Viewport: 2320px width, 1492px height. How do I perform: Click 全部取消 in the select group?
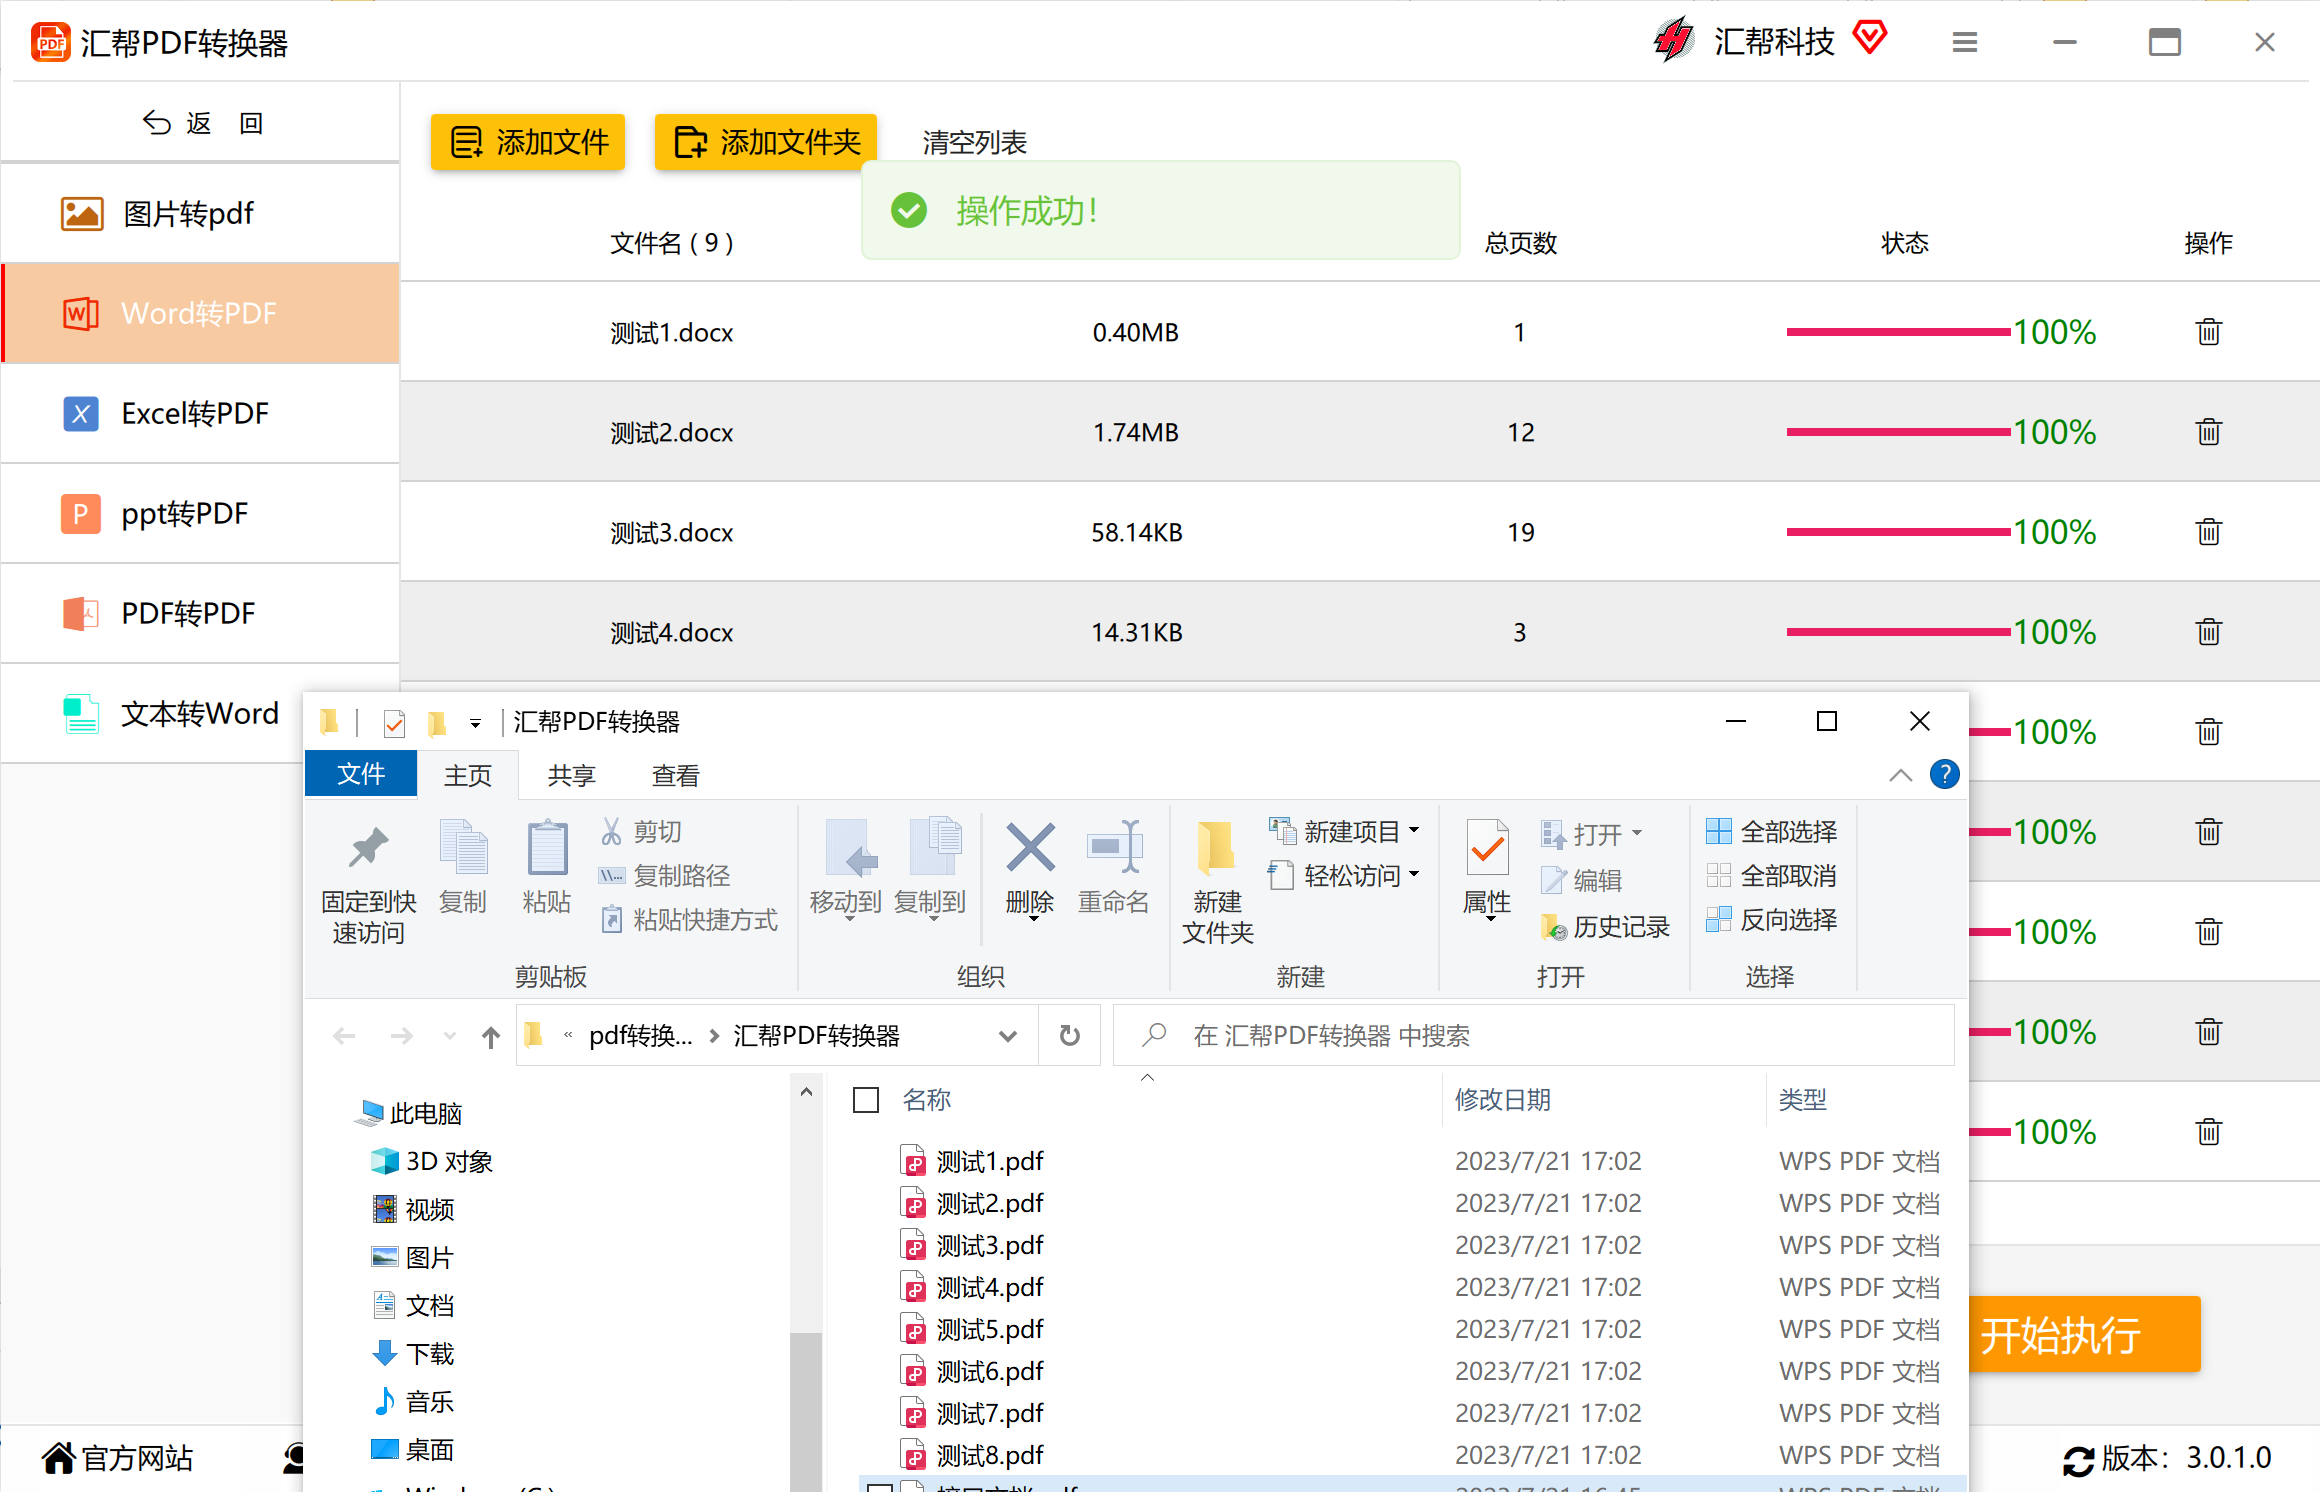(1772, 876)
